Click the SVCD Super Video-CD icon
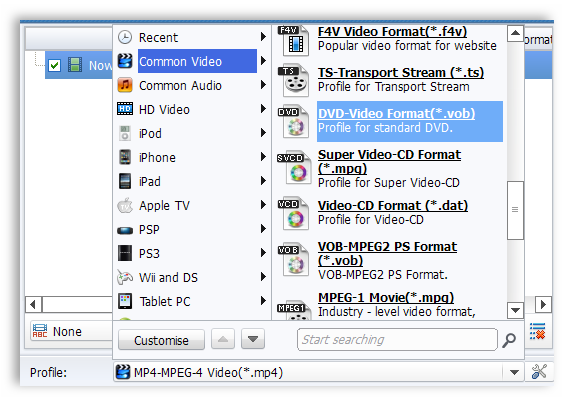The width and height of the screenshot is (574, 406). tap(294, 168)
